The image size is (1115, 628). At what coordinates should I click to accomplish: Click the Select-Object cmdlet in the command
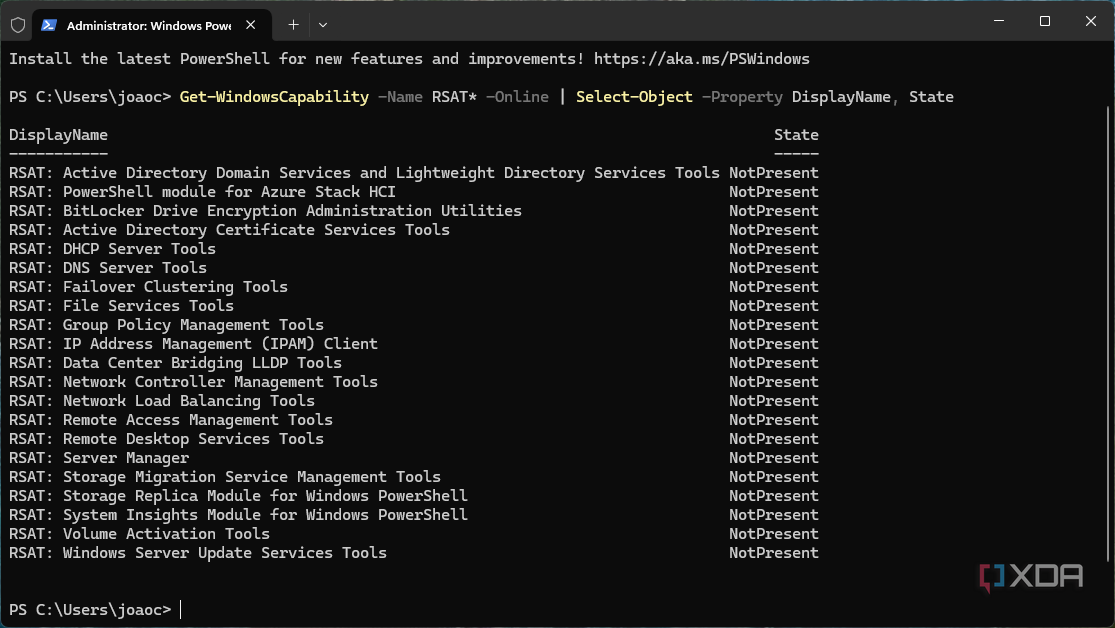[x=634, y=97]
